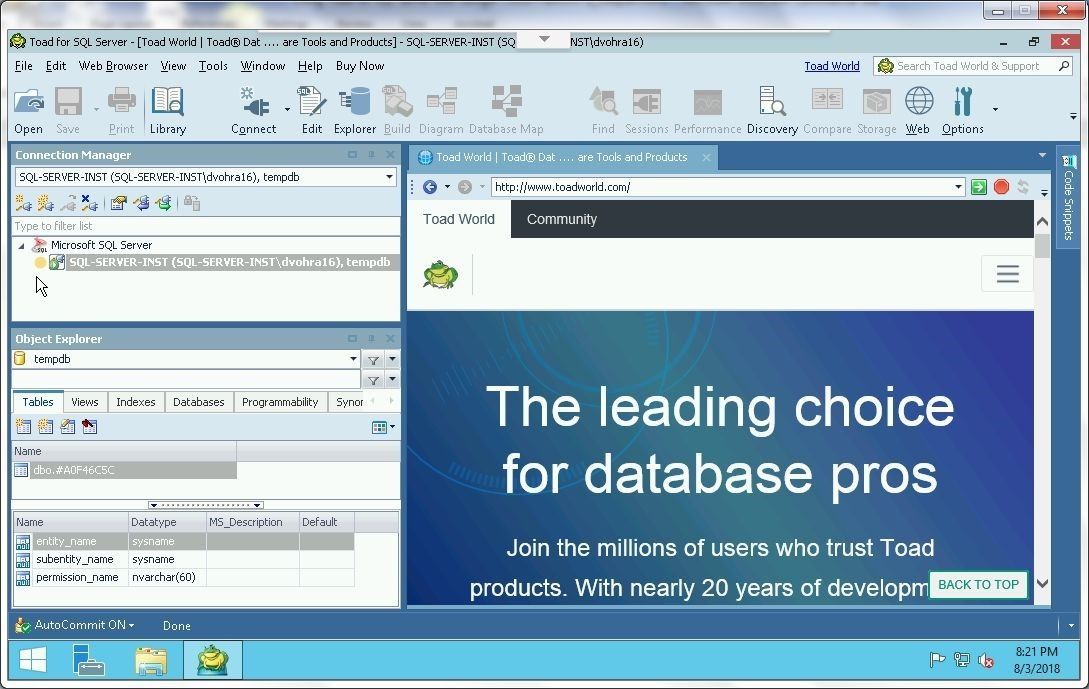This screenshot has width=1089, height=689.
Task: Open the Options tools icon
Action: tap(963, 102)
